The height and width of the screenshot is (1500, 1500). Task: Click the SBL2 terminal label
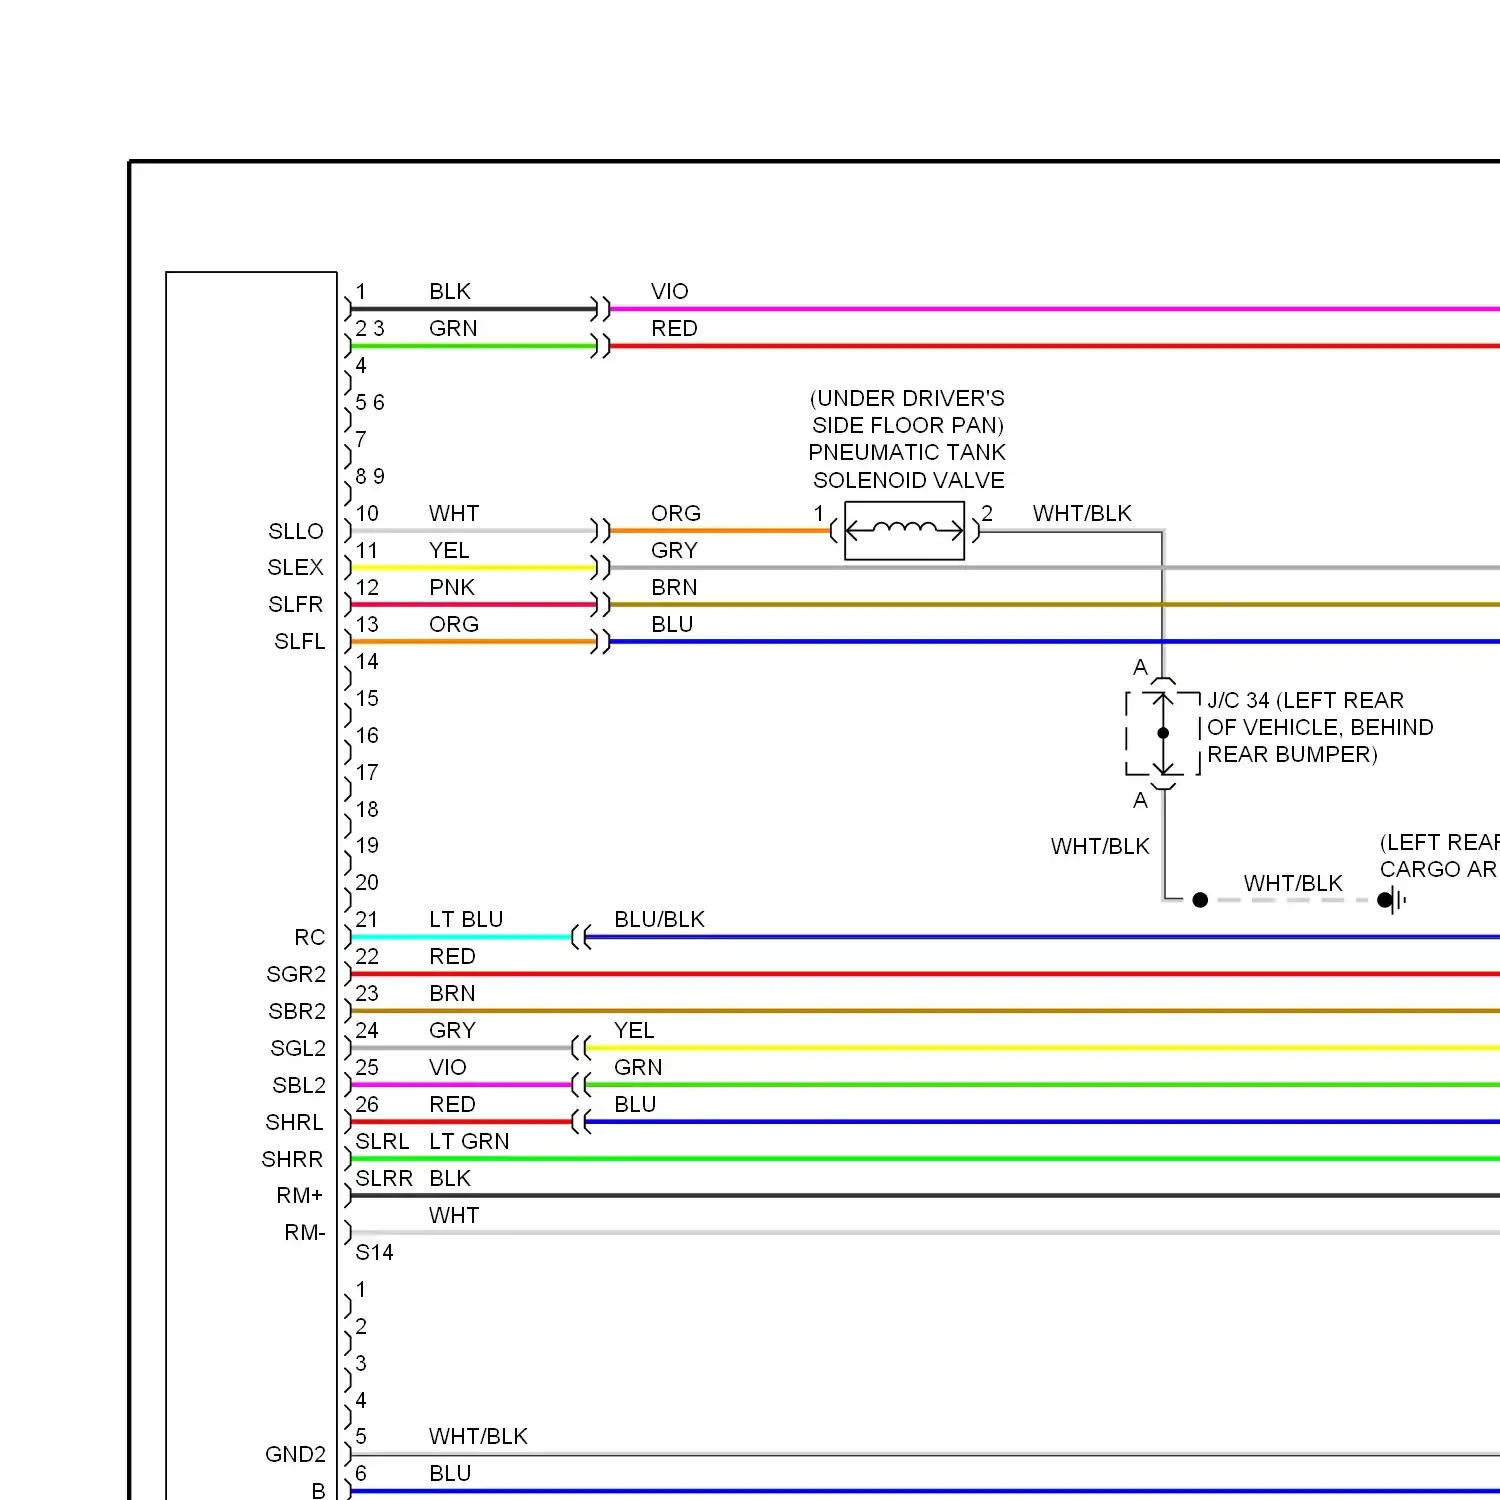[x=299, y=1085]
